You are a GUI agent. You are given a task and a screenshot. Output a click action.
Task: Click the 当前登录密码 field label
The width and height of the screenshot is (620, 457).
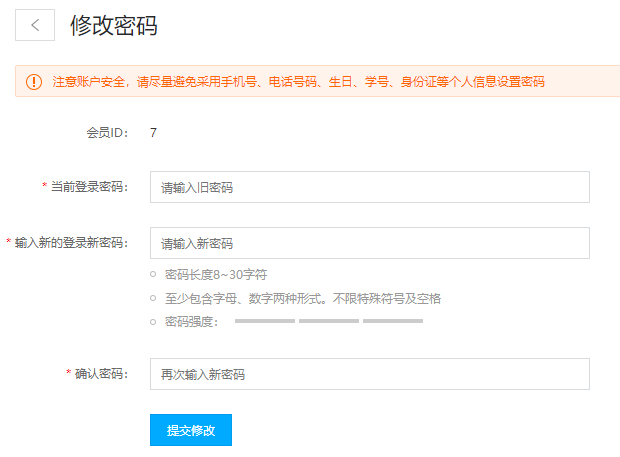click(x=90, y=187)
